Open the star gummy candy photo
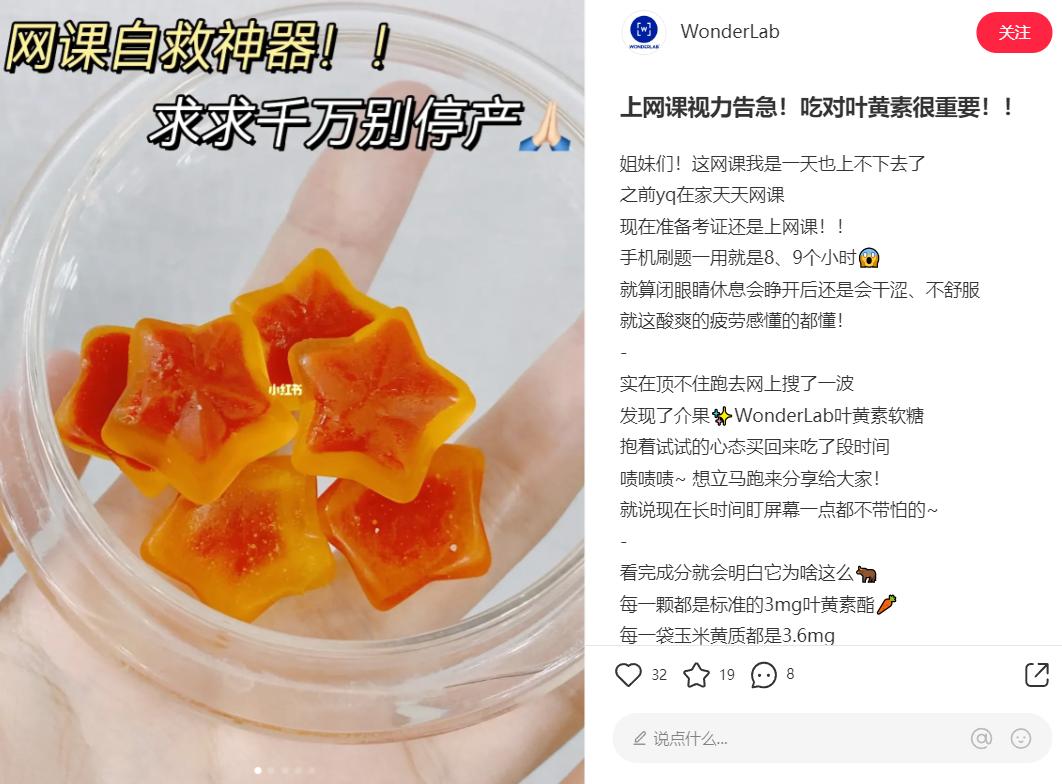The width and height of the screenshot is (1062, 784). point(292,392)
